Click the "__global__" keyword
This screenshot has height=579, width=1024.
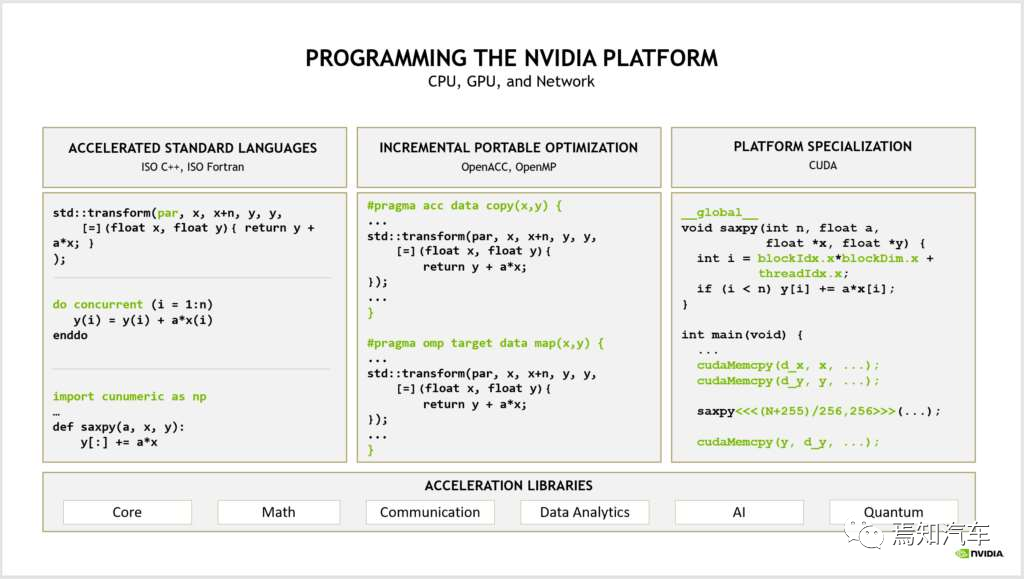pos(720,213)
